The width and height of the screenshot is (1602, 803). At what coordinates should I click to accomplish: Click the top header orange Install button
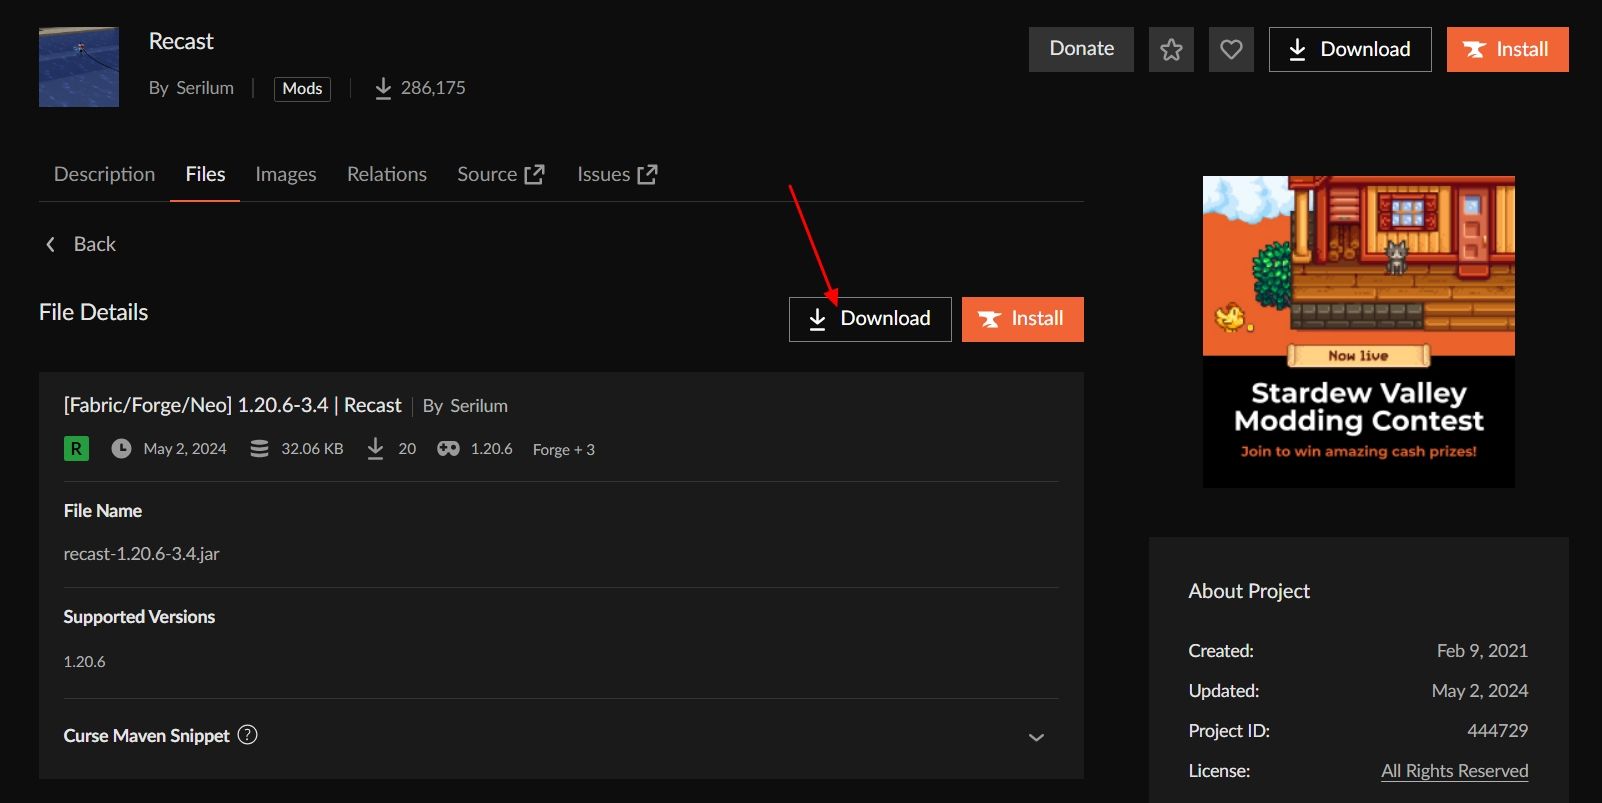[x=1507, y=49]
